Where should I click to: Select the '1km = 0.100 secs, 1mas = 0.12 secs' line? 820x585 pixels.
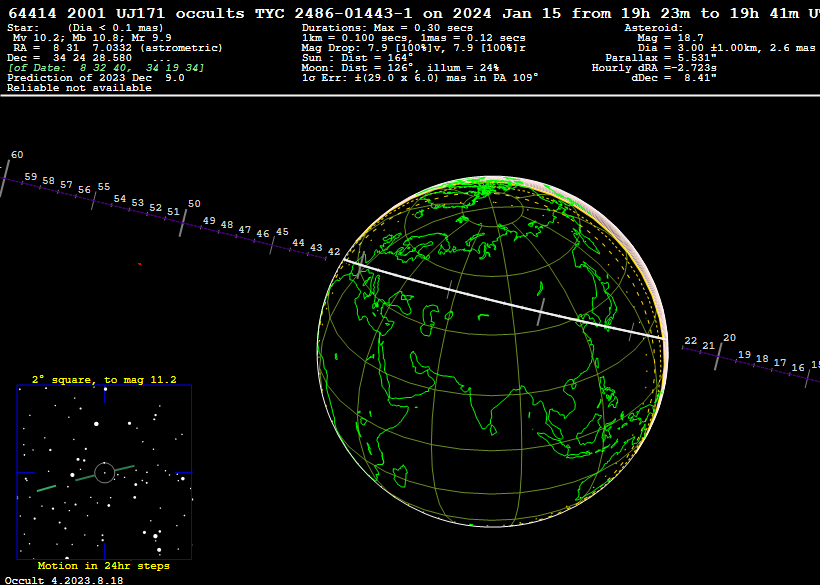(x=414, y=38)
